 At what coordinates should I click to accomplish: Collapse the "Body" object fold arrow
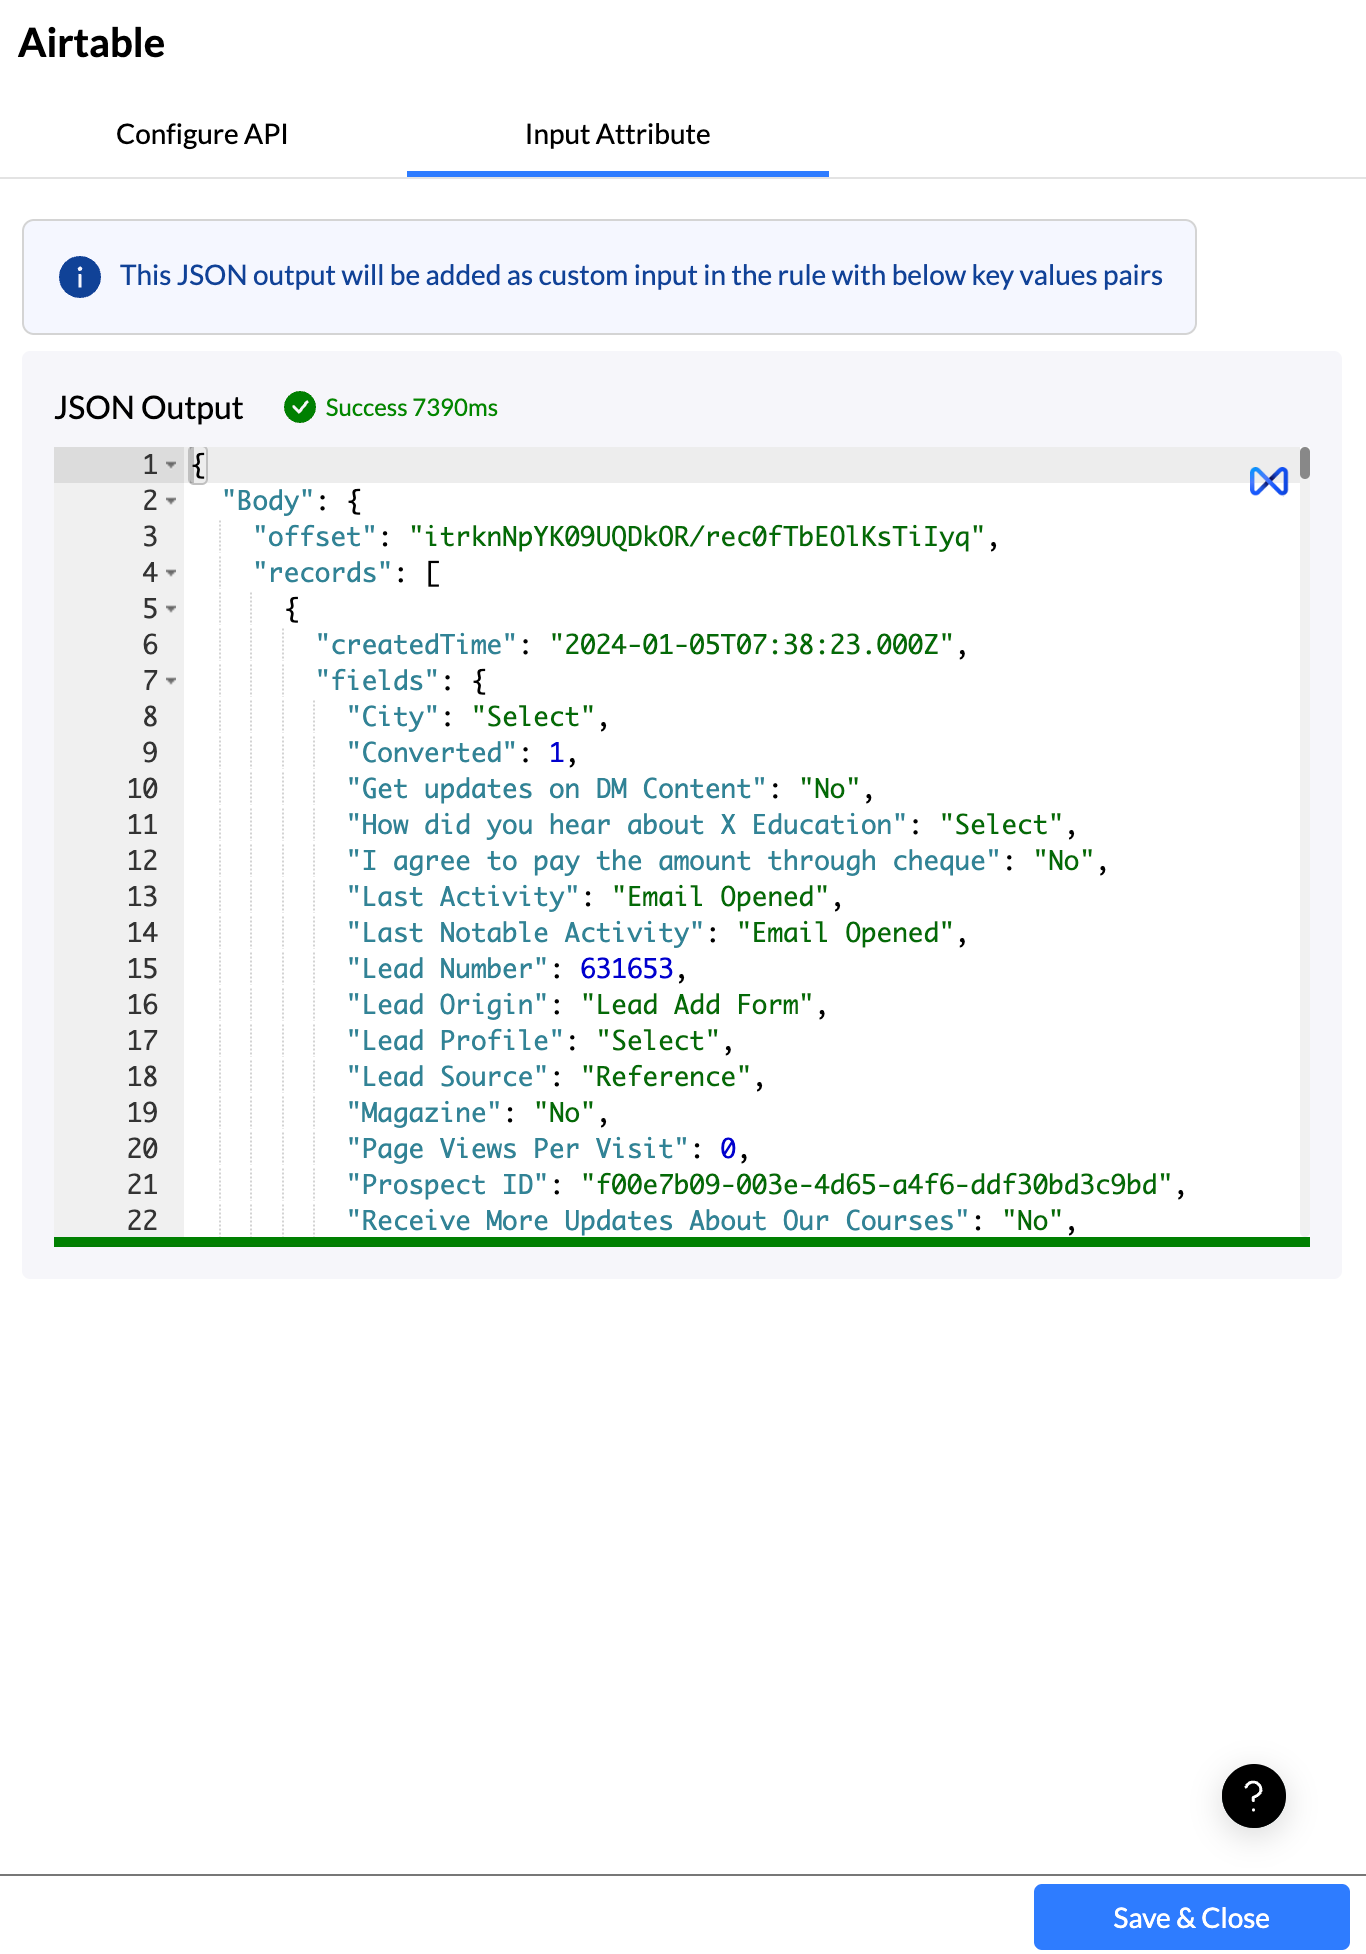pyautogui.click(x=171, y=501)
